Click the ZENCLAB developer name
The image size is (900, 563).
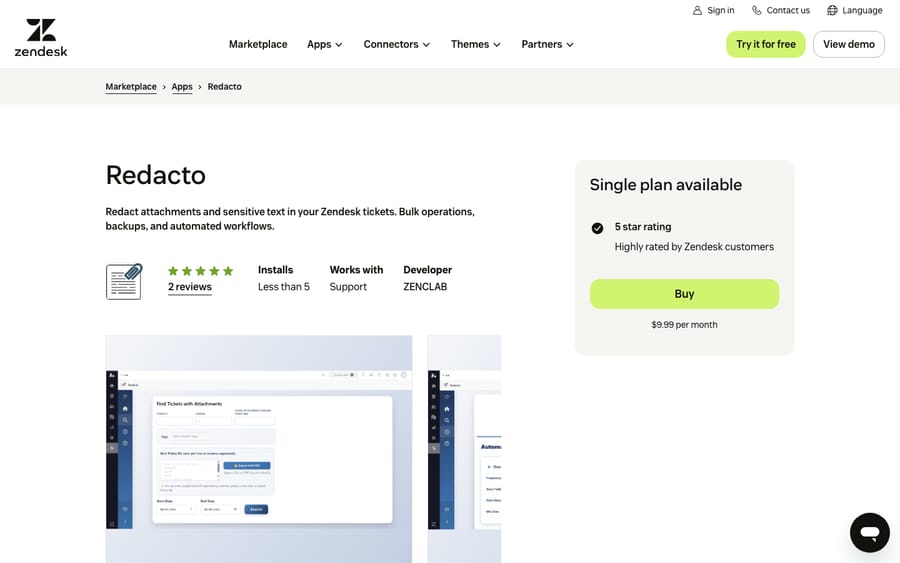click(425, 286)
